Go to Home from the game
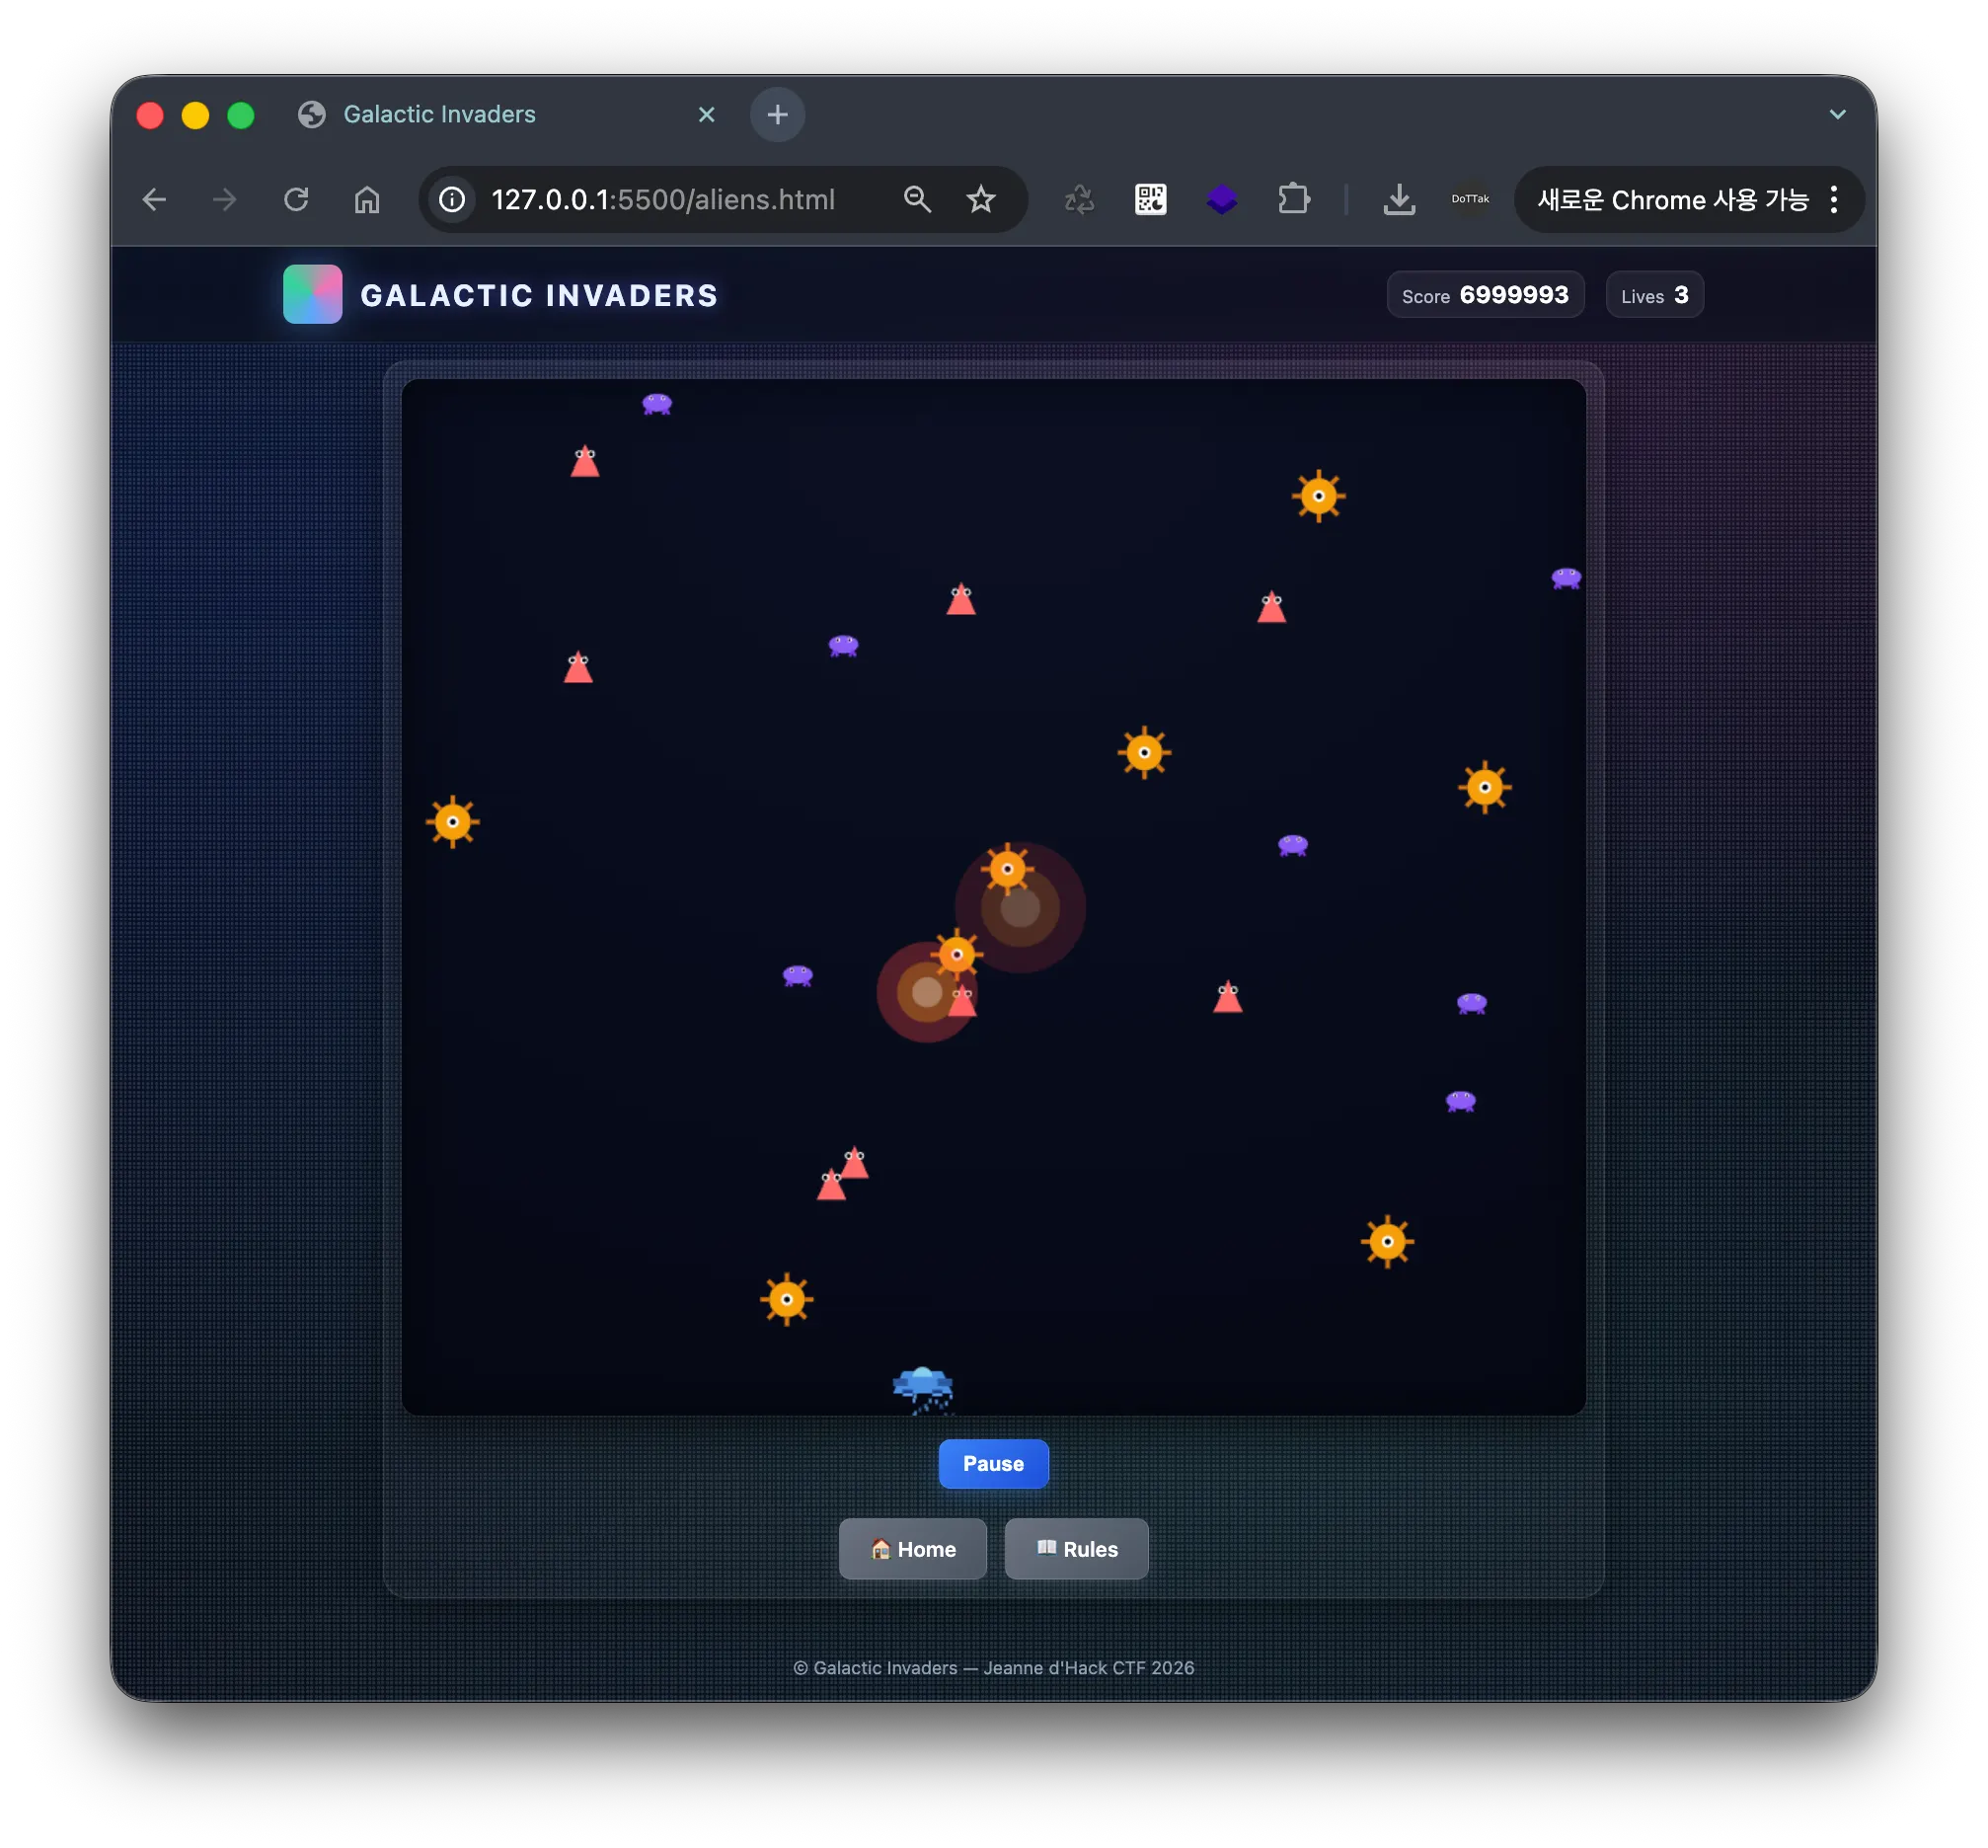Image resolution: width=1988 pixels, height=1848 pixels. pos(912,1548)
